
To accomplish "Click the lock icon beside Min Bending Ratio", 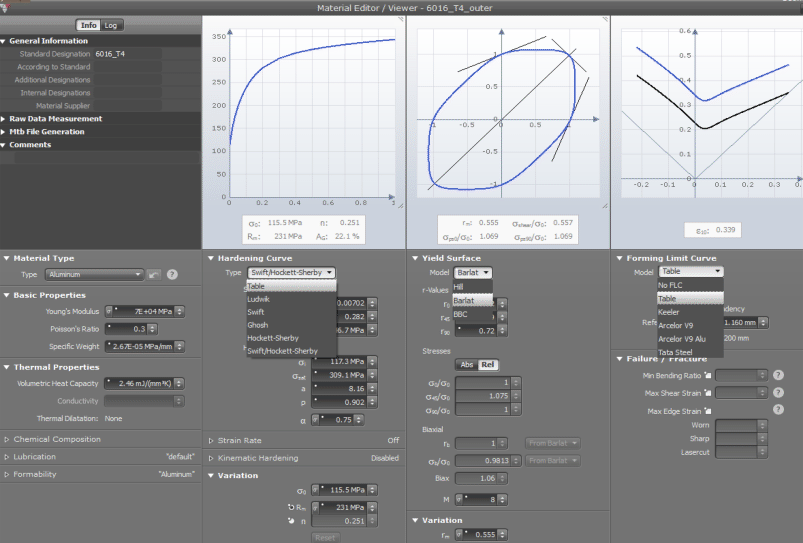I will pos(708,376).
